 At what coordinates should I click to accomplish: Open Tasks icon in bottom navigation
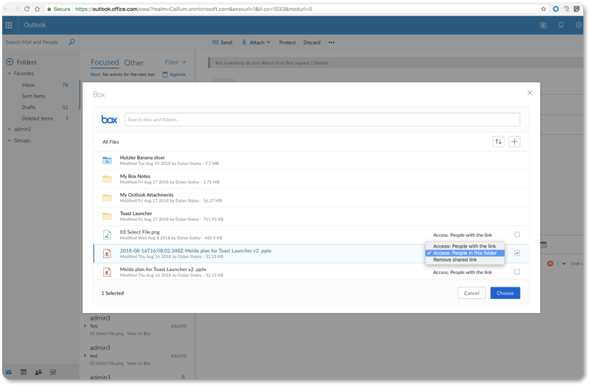click(53, 372)
